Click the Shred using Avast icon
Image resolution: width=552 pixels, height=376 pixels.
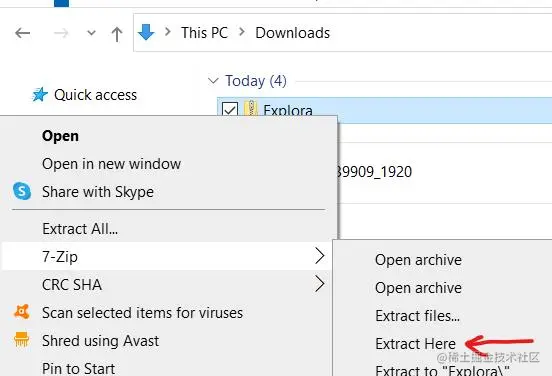(21, 340)
